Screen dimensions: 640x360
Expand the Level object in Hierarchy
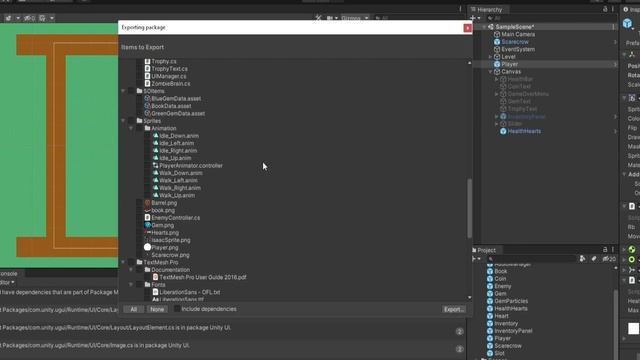[490, 57]
